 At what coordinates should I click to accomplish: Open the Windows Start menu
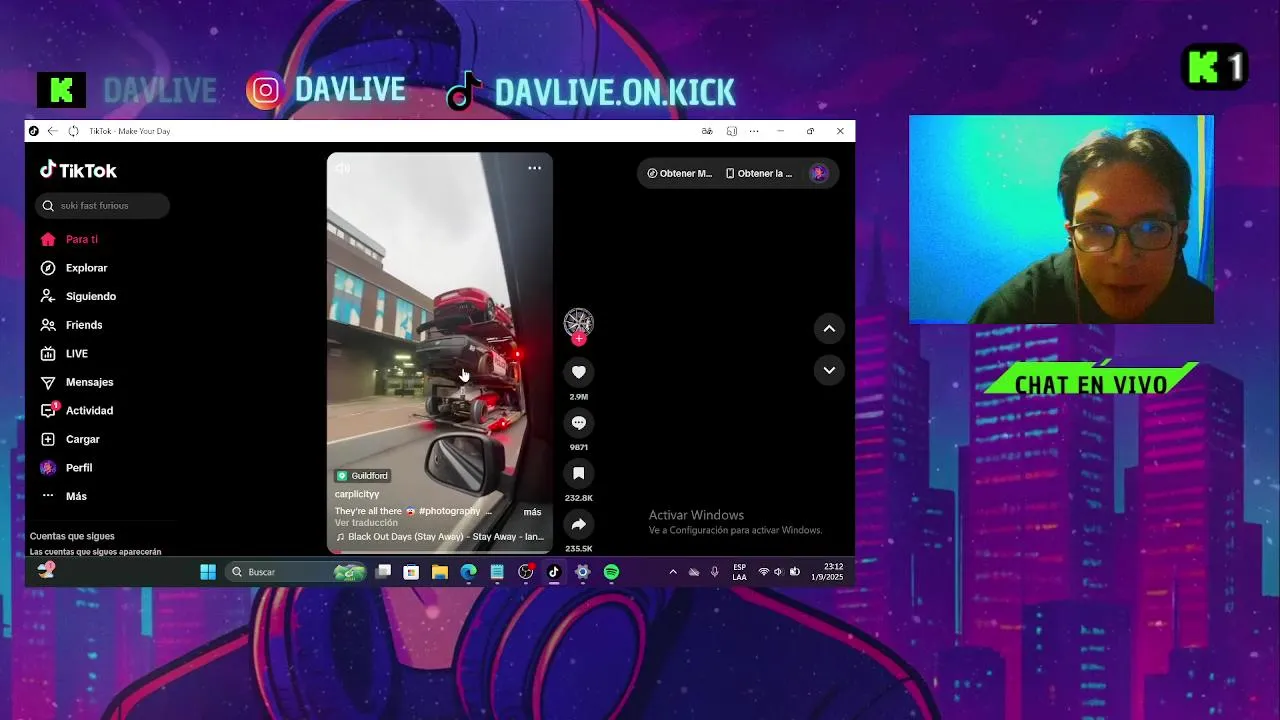click(x=208, y=572)
